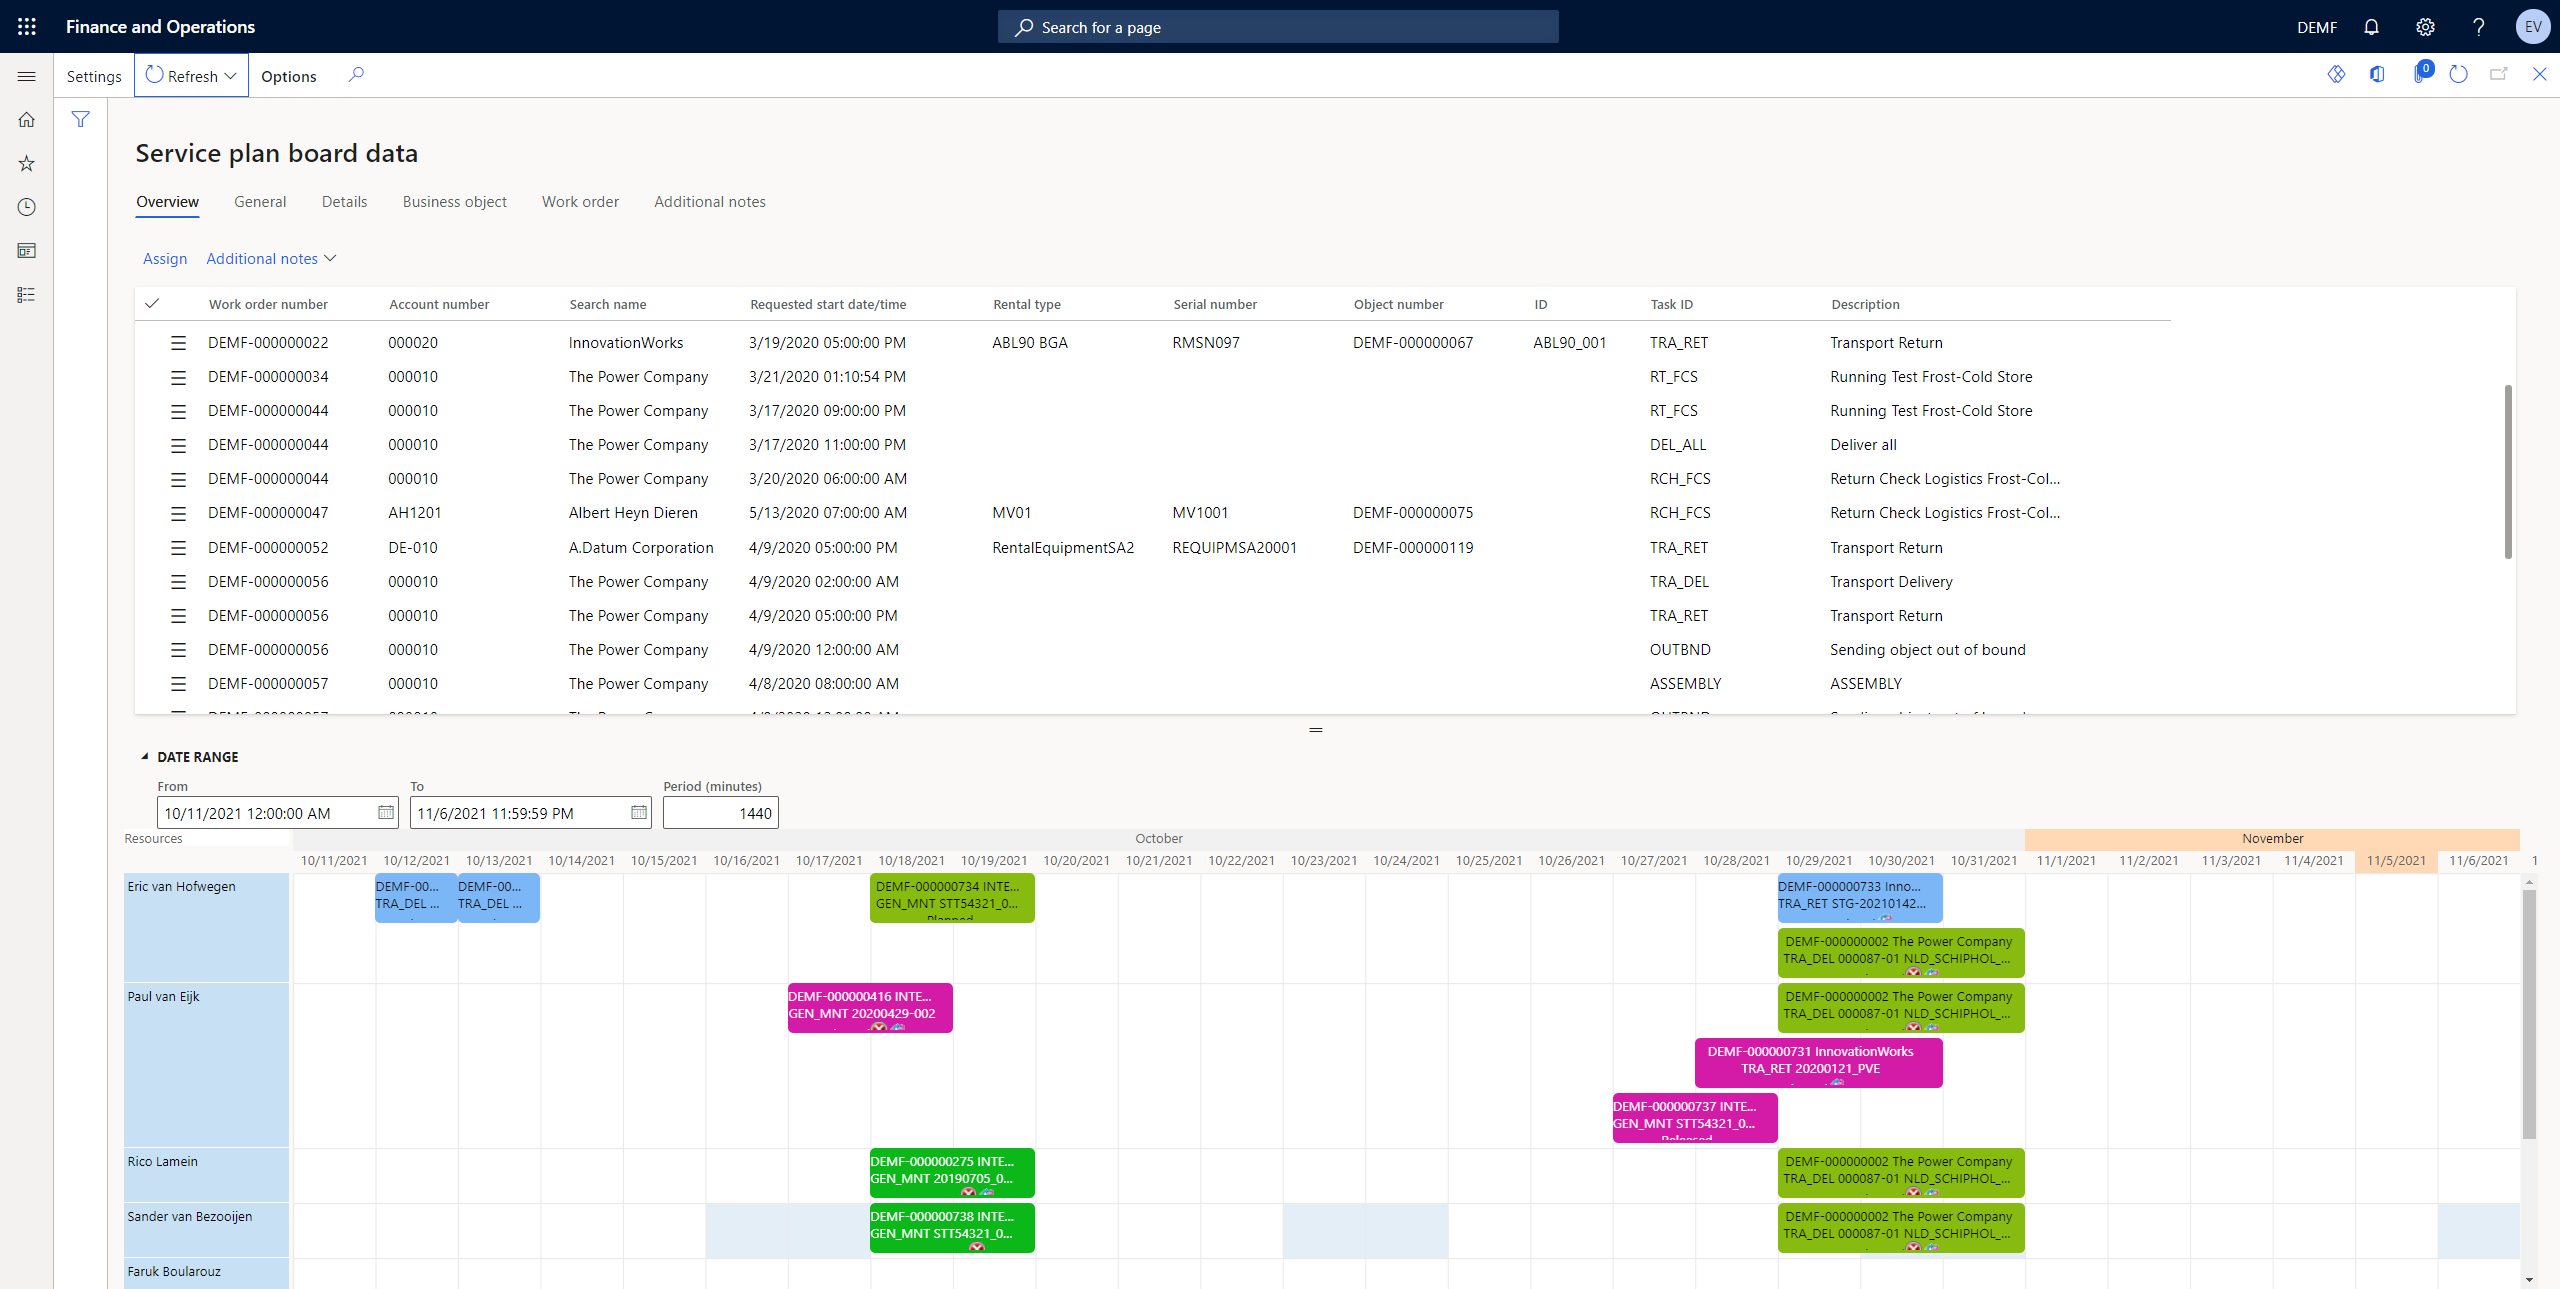2560x1289 pixels.
Task: Go to the Home icon in sidebar
Action: pos(27,119)
